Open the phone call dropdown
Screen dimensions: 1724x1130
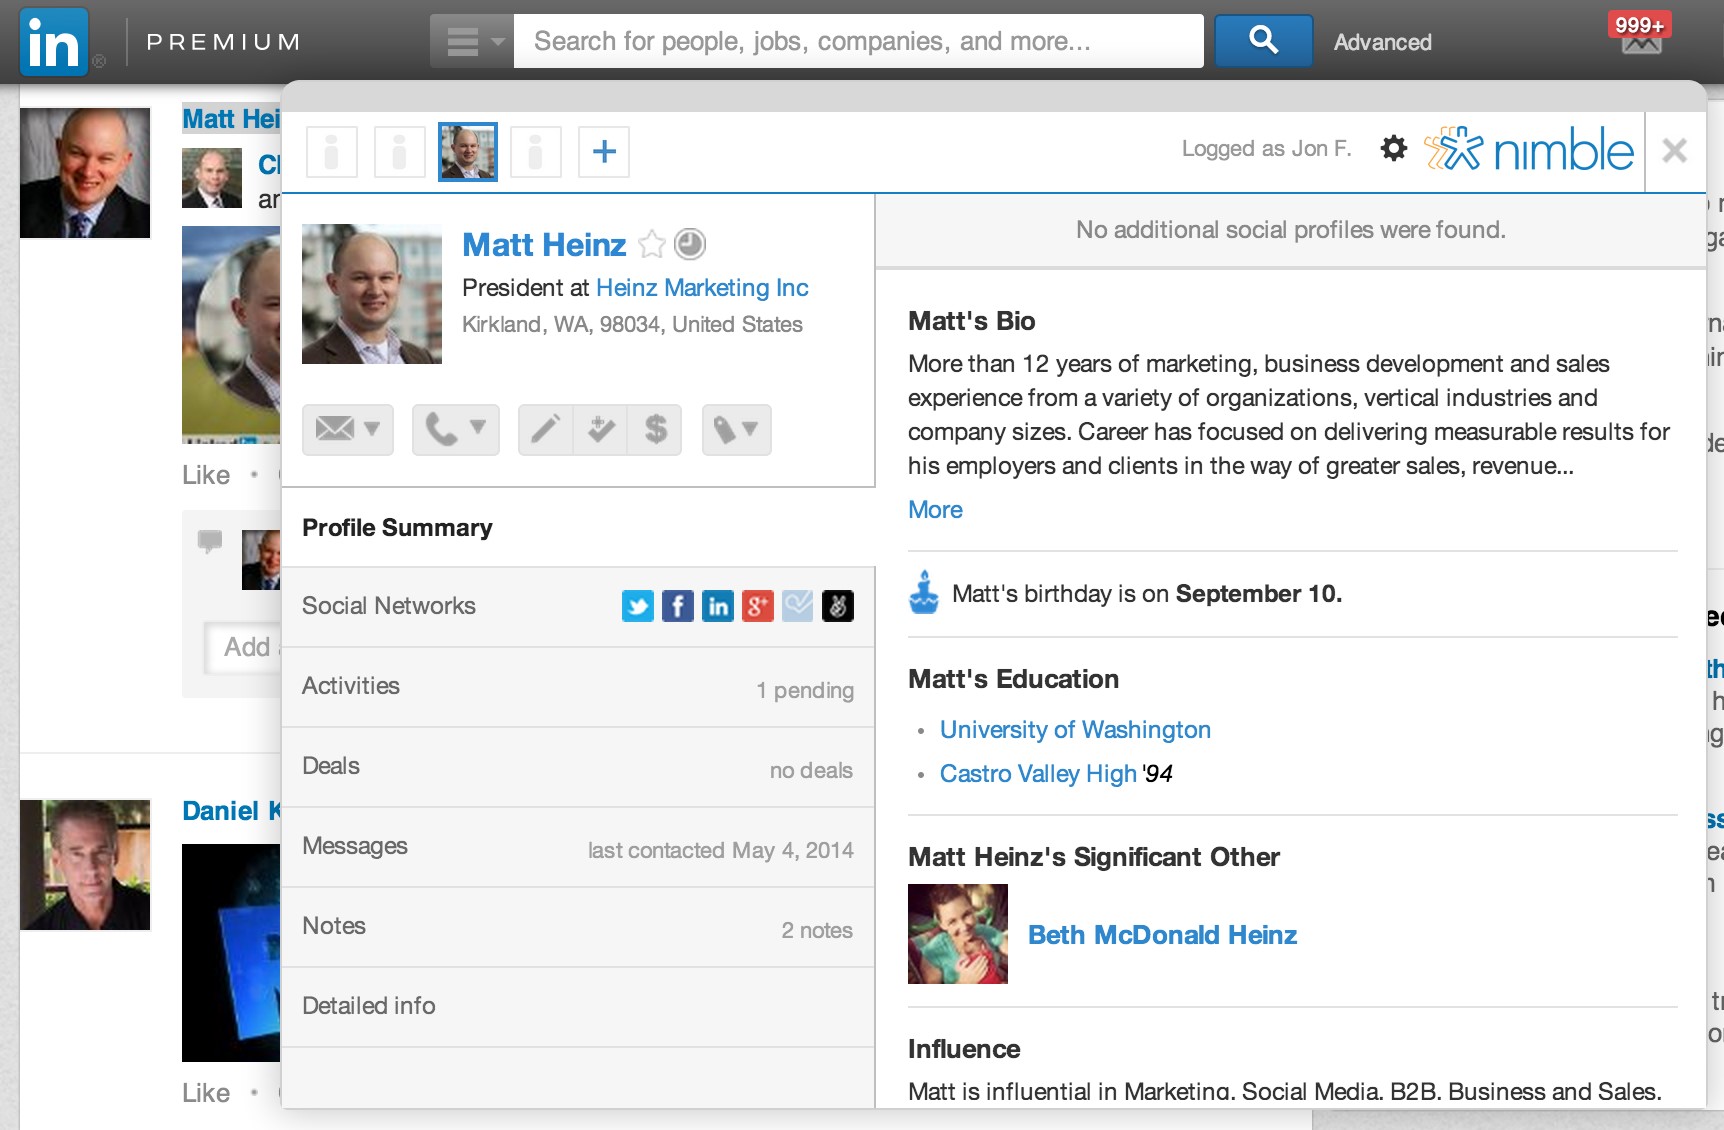pos(456,430)
